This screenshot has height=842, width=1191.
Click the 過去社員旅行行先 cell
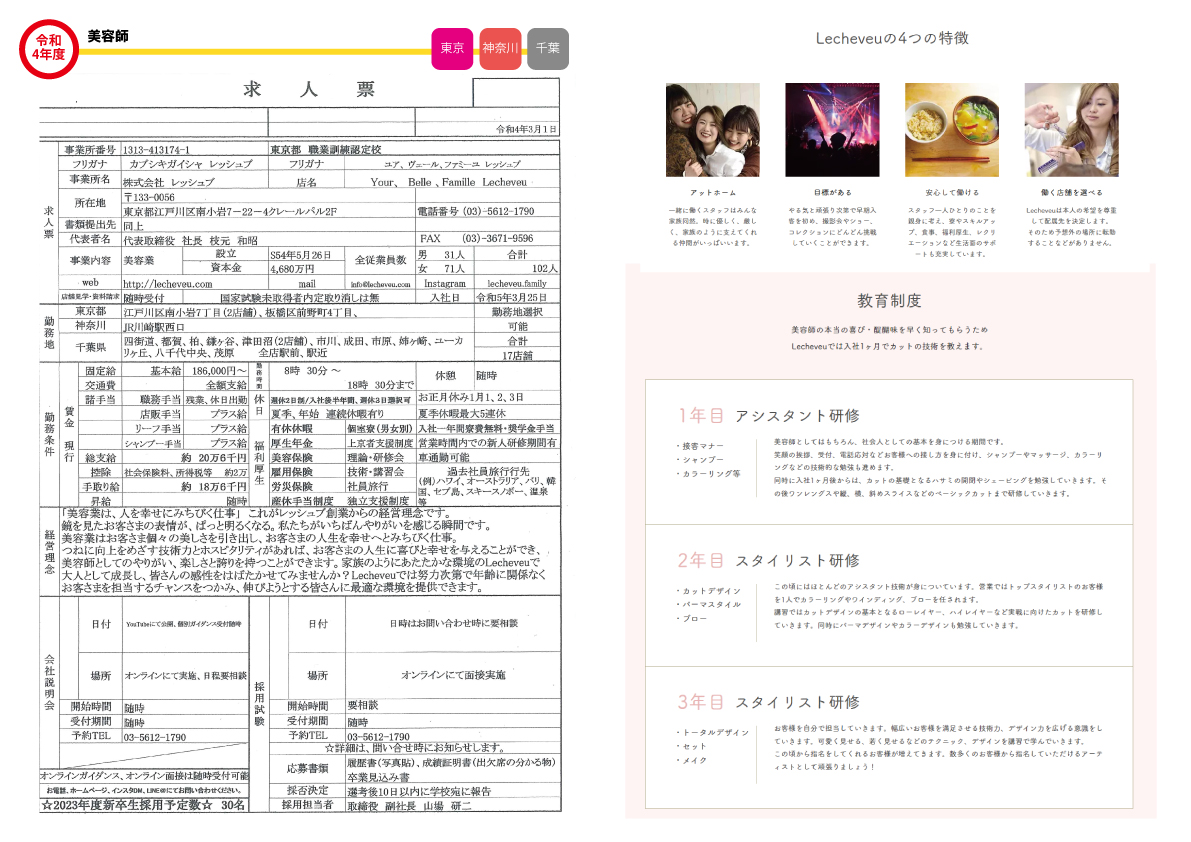(488, 471)
